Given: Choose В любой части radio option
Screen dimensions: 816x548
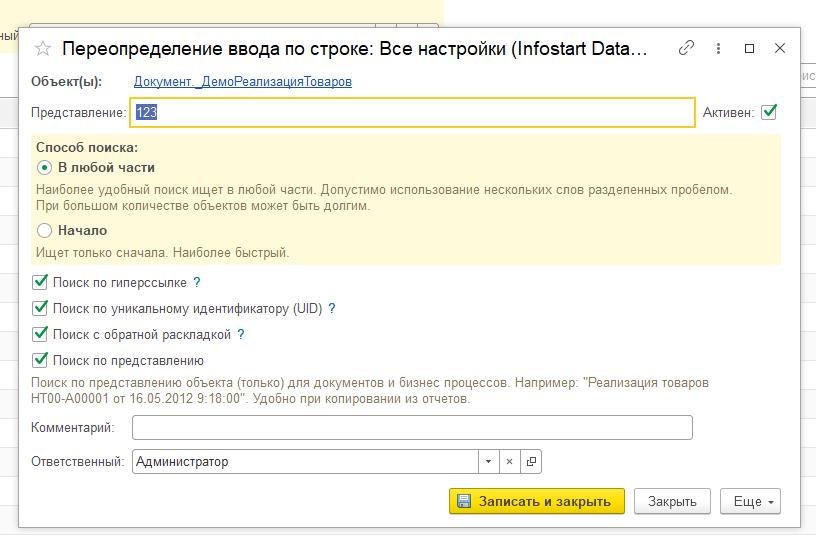Looking at the screenshot, I should 44,168.
